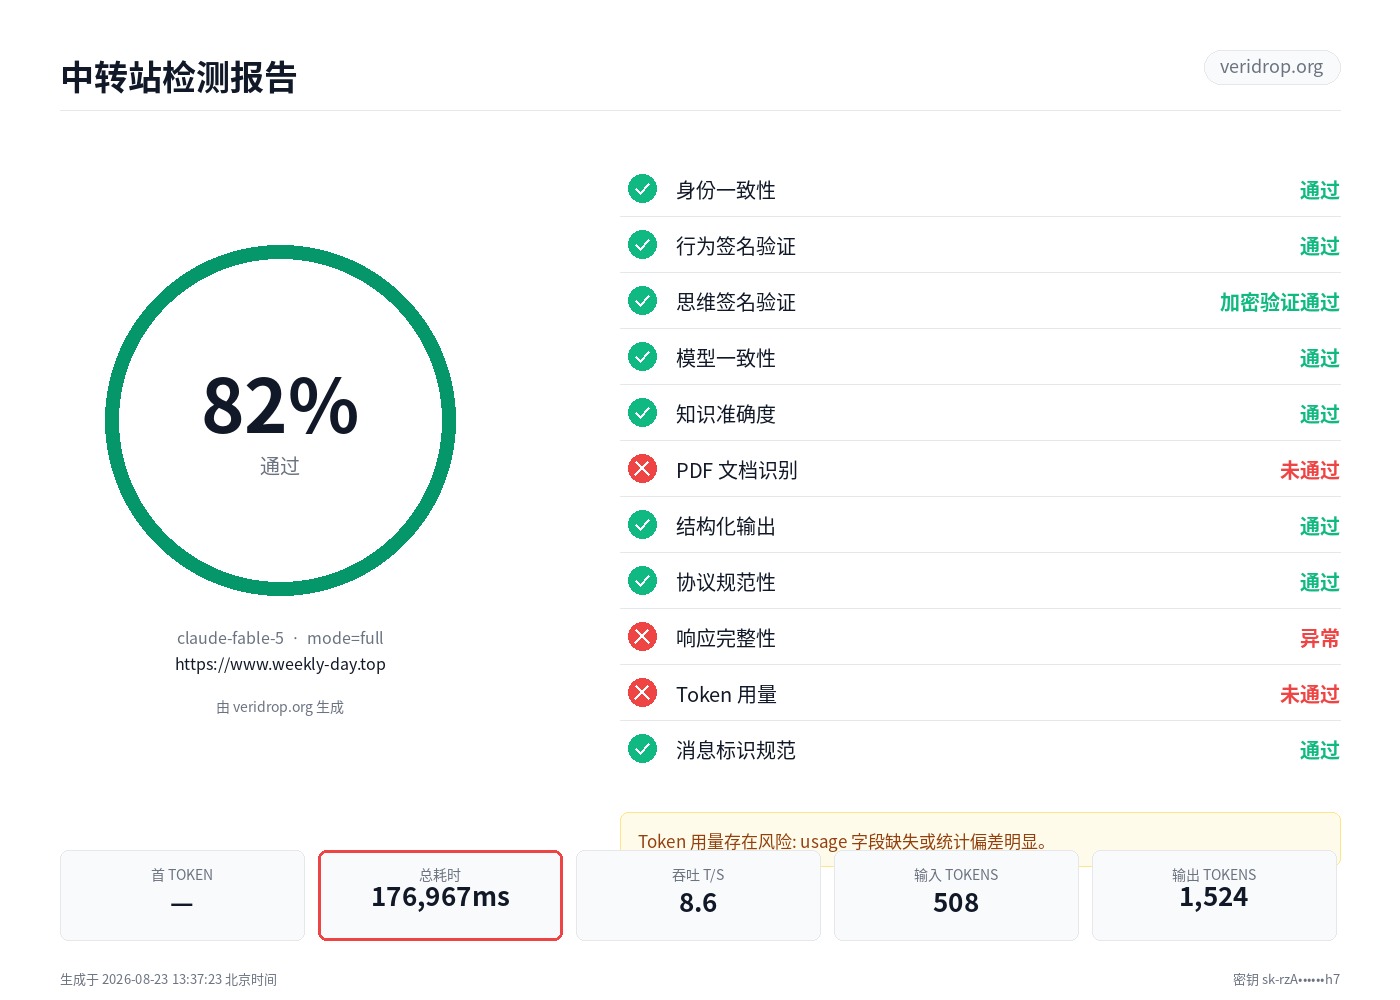Open the https://www.weekly-day.top link
Viewport: 1400px width, 1000px height.
click(280, 664)
